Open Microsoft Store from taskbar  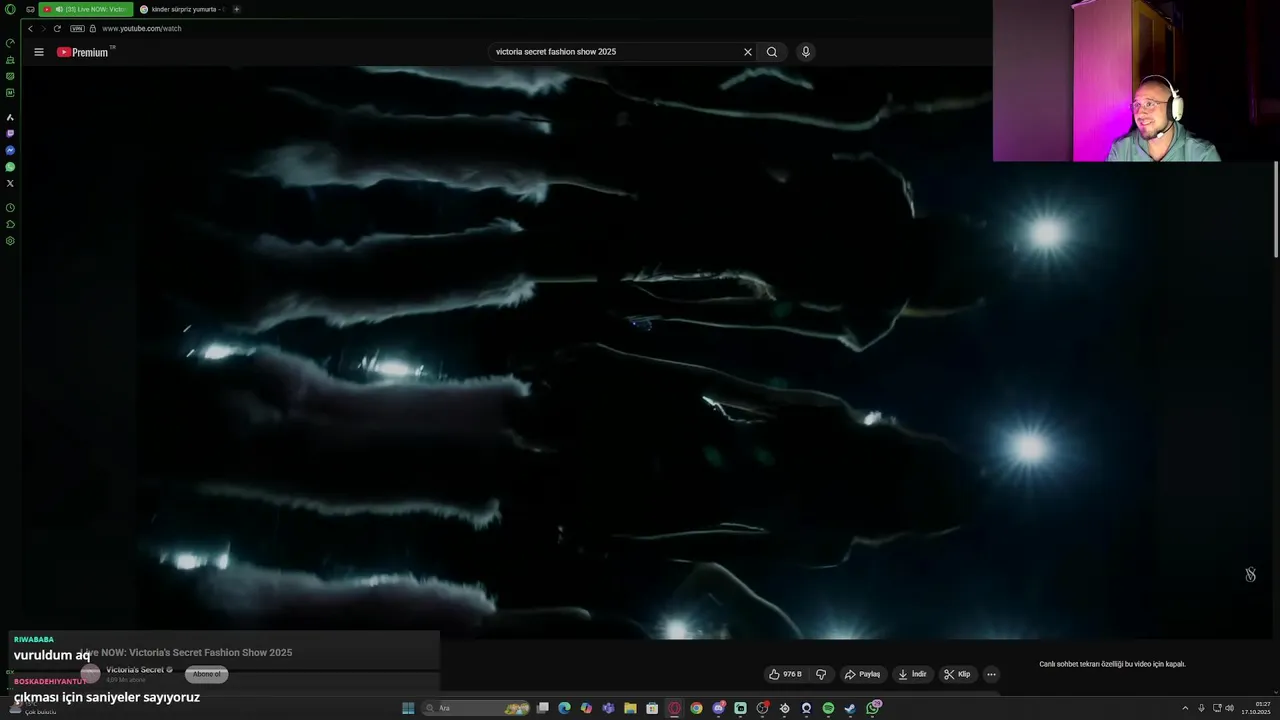(652, 708)
